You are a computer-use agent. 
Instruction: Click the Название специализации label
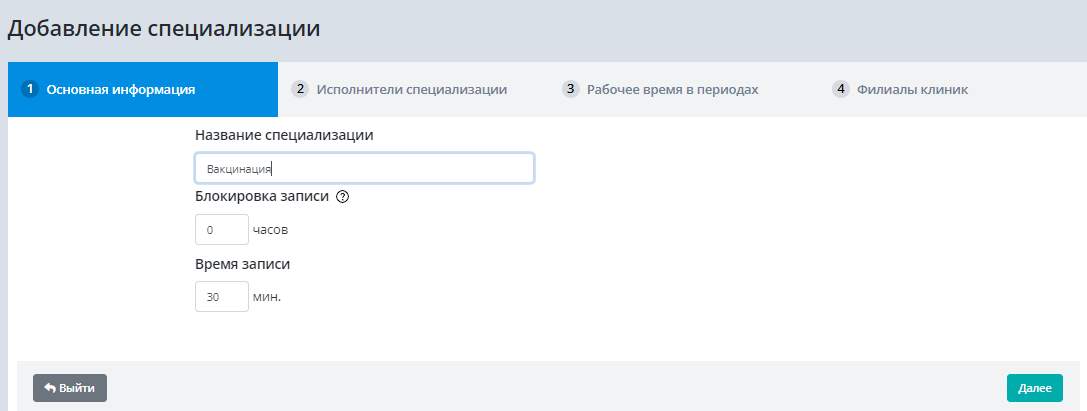(x=284, y=135)
